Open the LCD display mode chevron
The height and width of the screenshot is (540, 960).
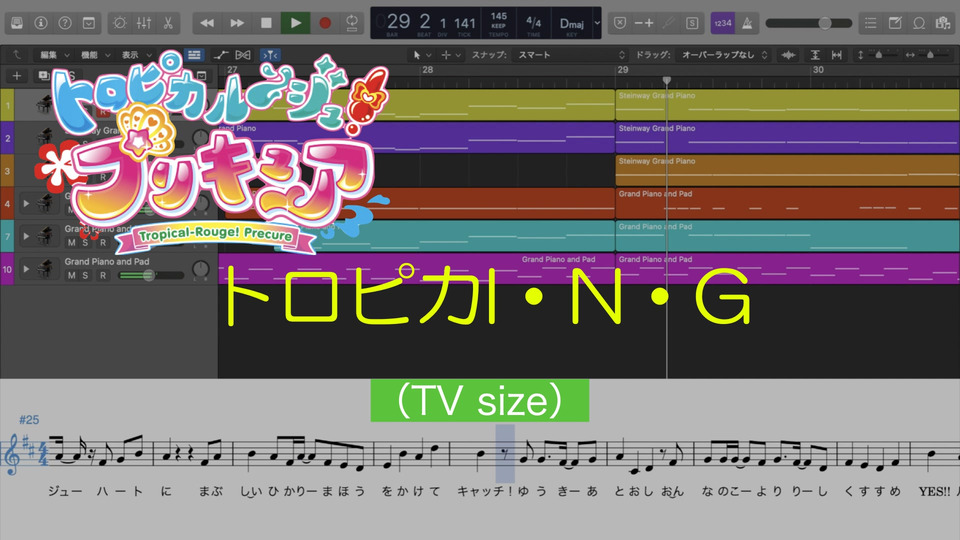tap(597, 23)
